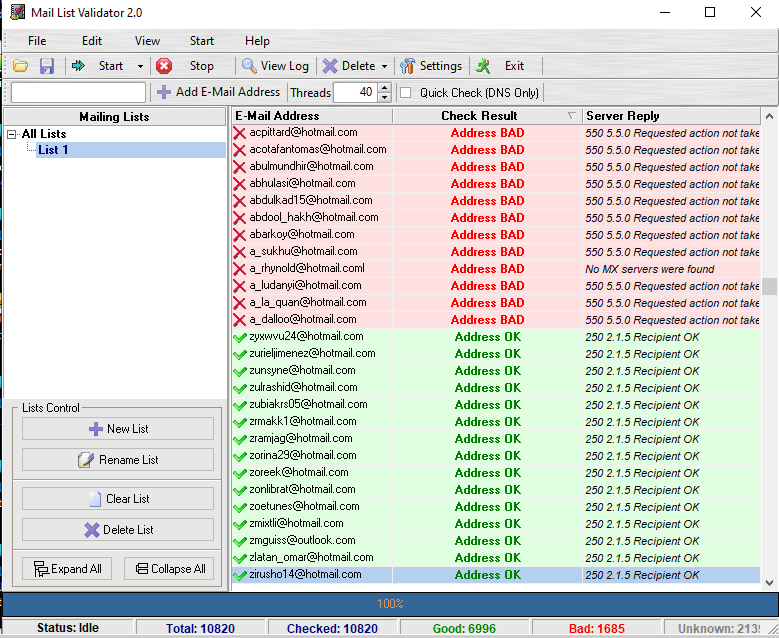779x638 pixels.
Task: Click 'Bad: 1685' in status bar
Action: (597, 629)
